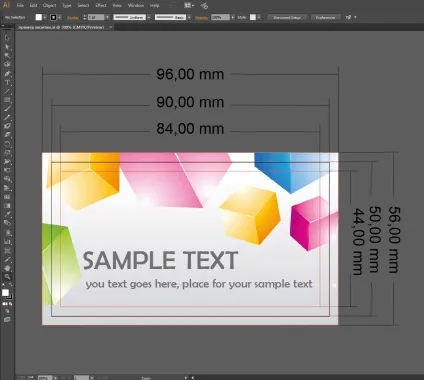
Task: Click the stroke weight field
Action: [x=96, y=17]
